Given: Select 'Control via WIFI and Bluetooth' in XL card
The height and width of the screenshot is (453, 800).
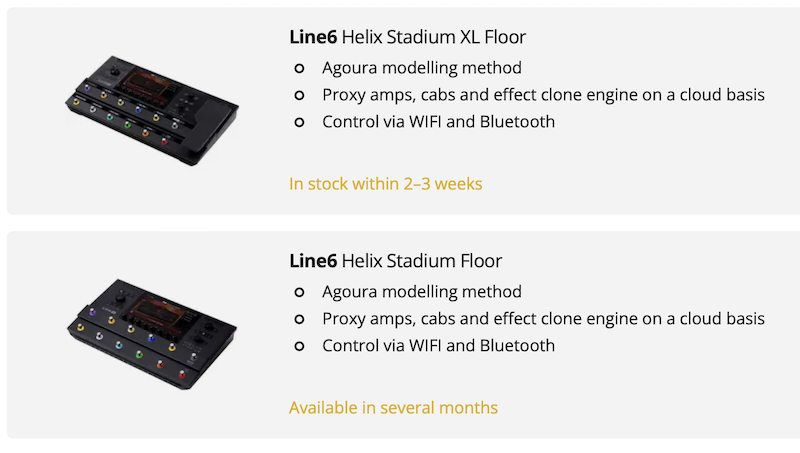Looking at the screenshot, I should (438, 123).
